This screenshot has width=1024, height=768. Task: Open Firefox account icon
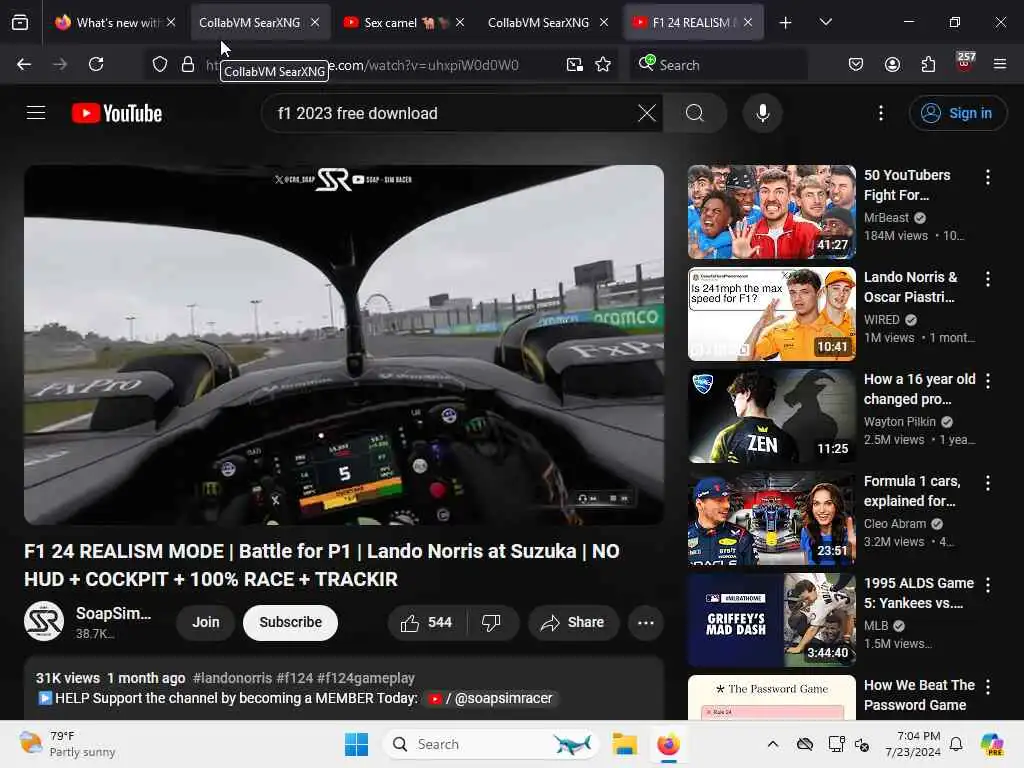tap(892, 64)
